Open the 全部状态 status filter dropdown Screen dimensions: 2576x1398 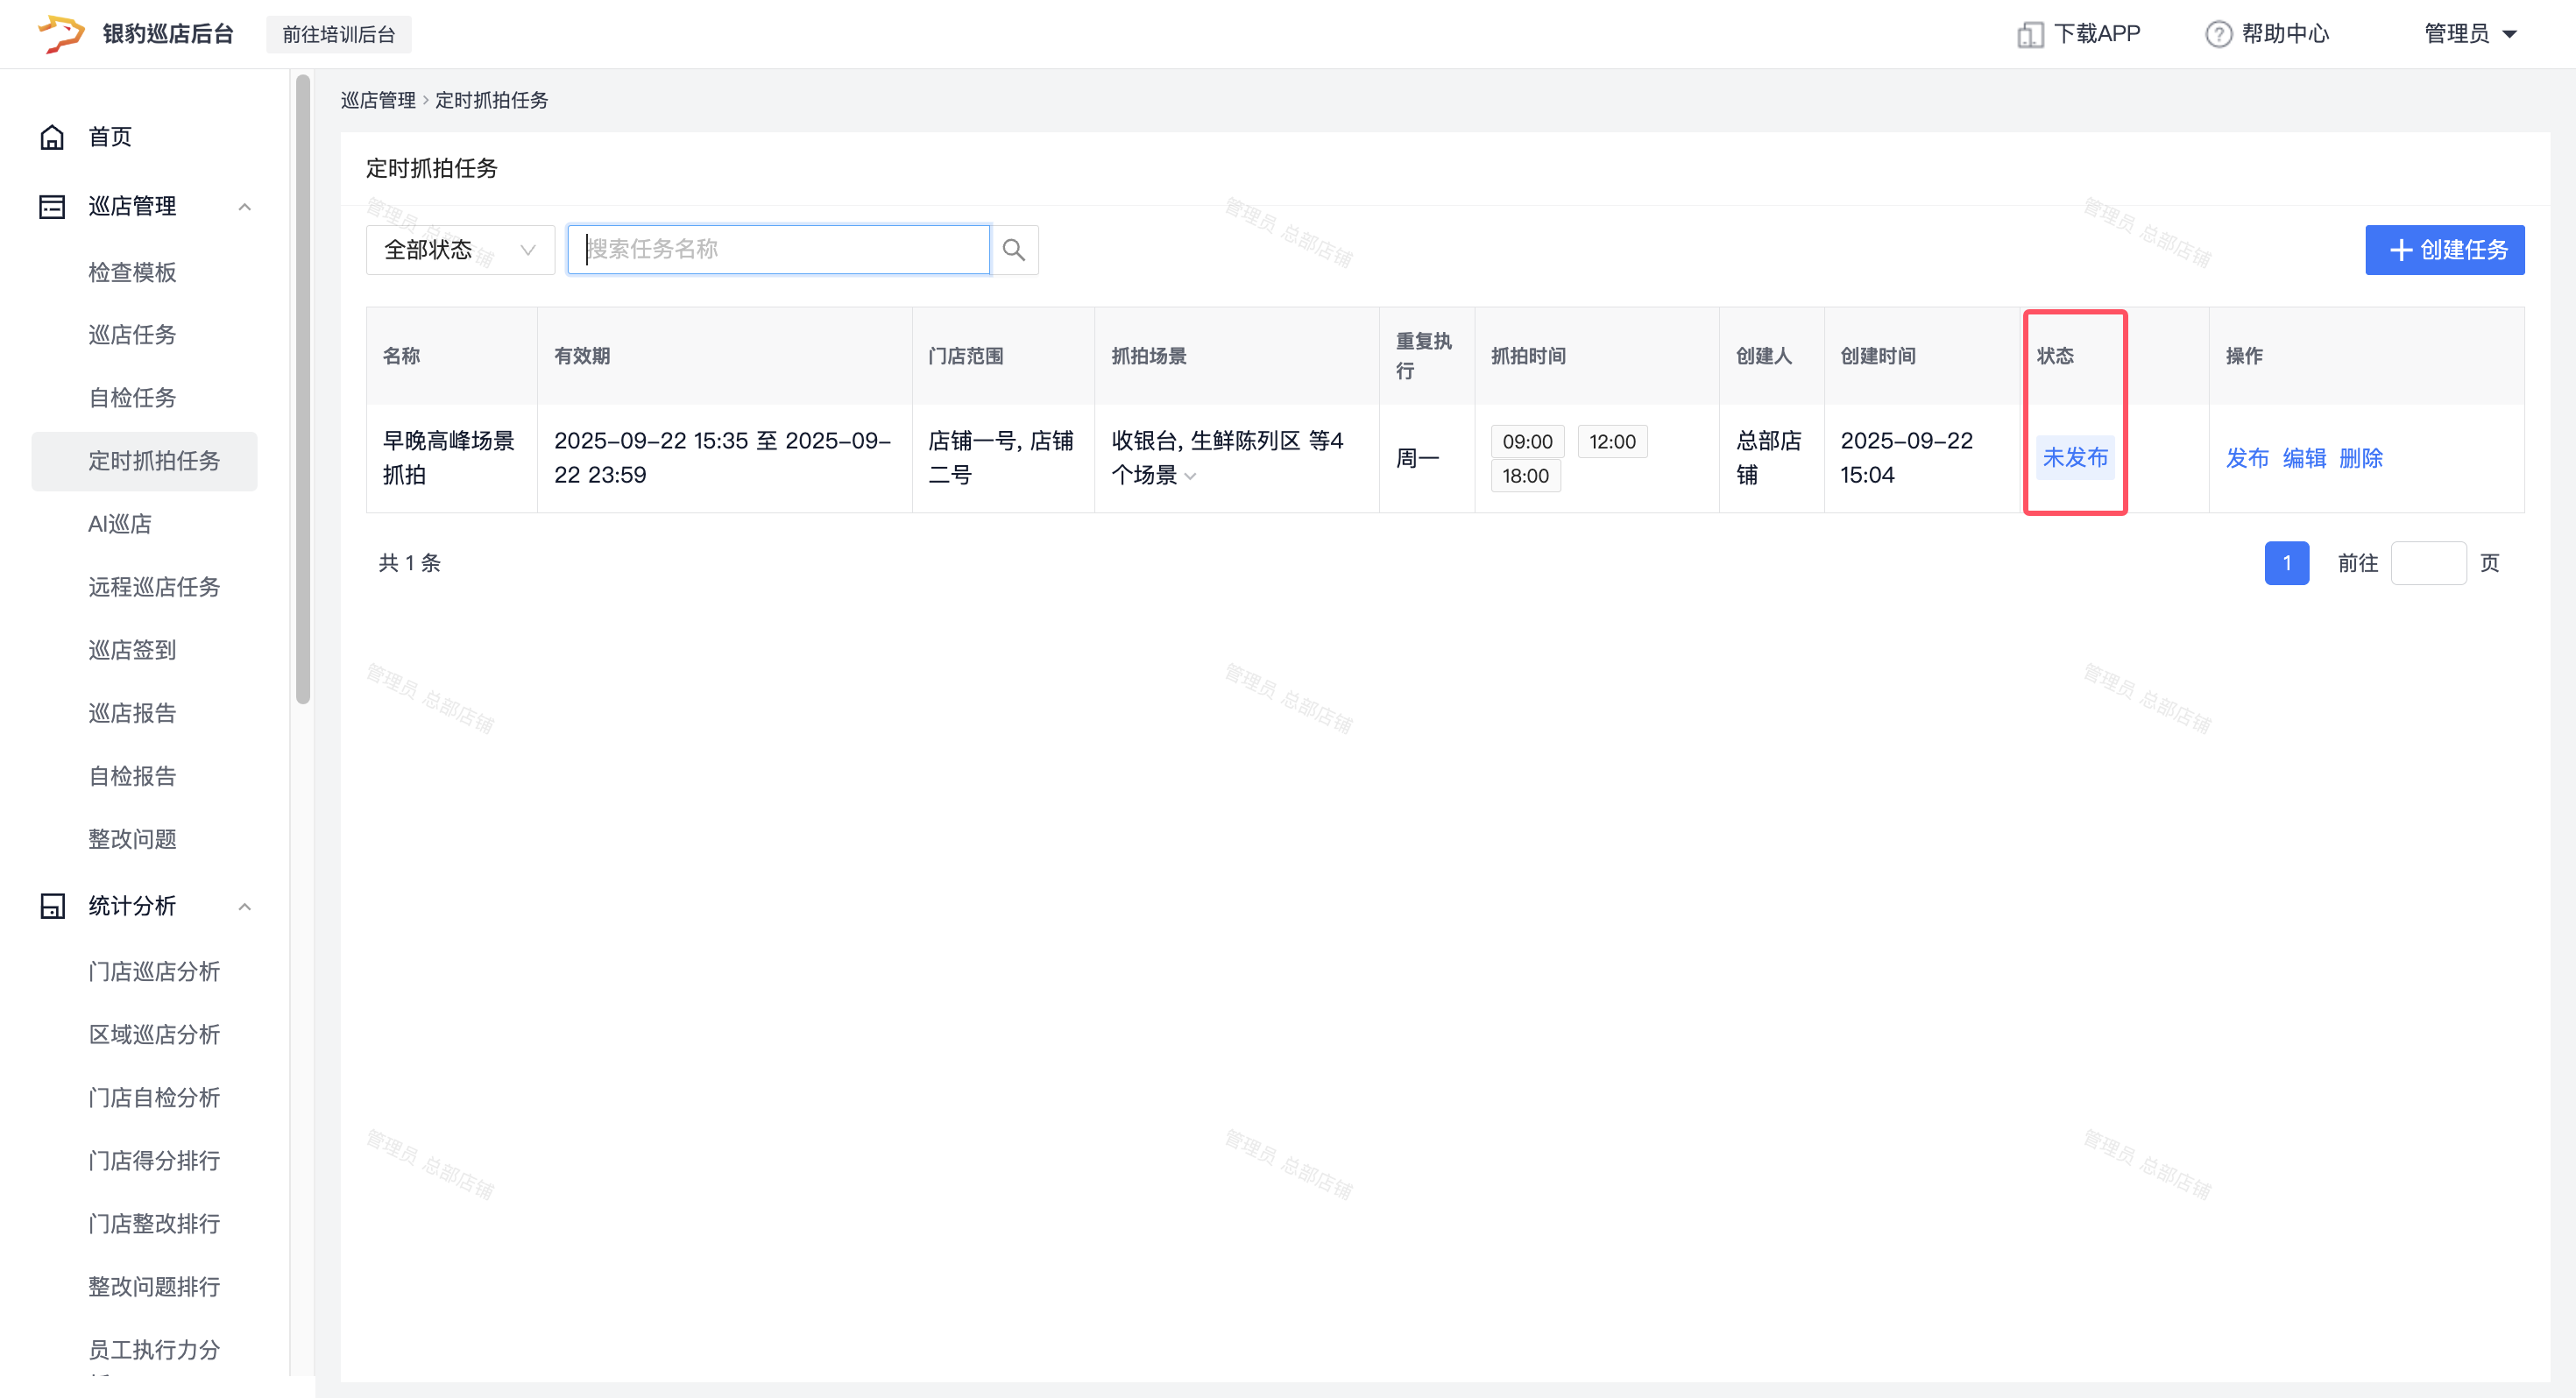point(460,250)
